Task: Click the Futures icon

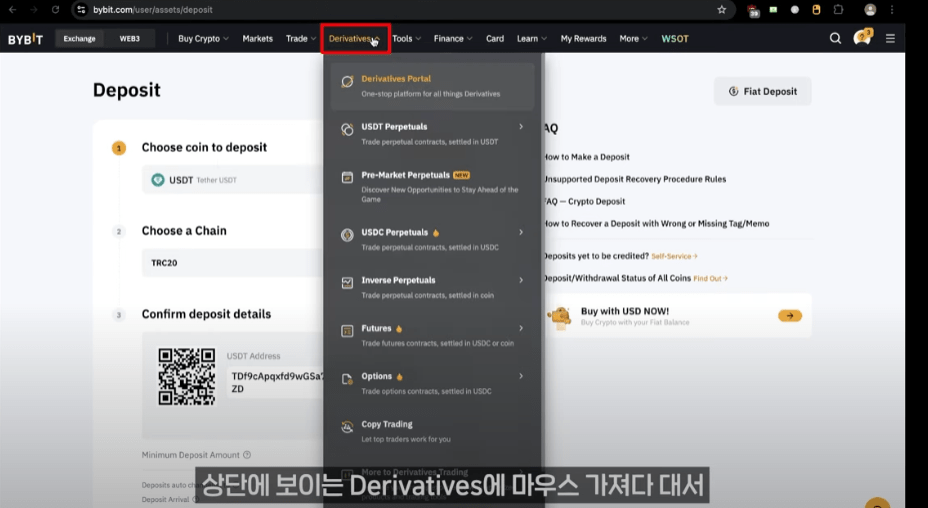Action: [x=347, y=331]
